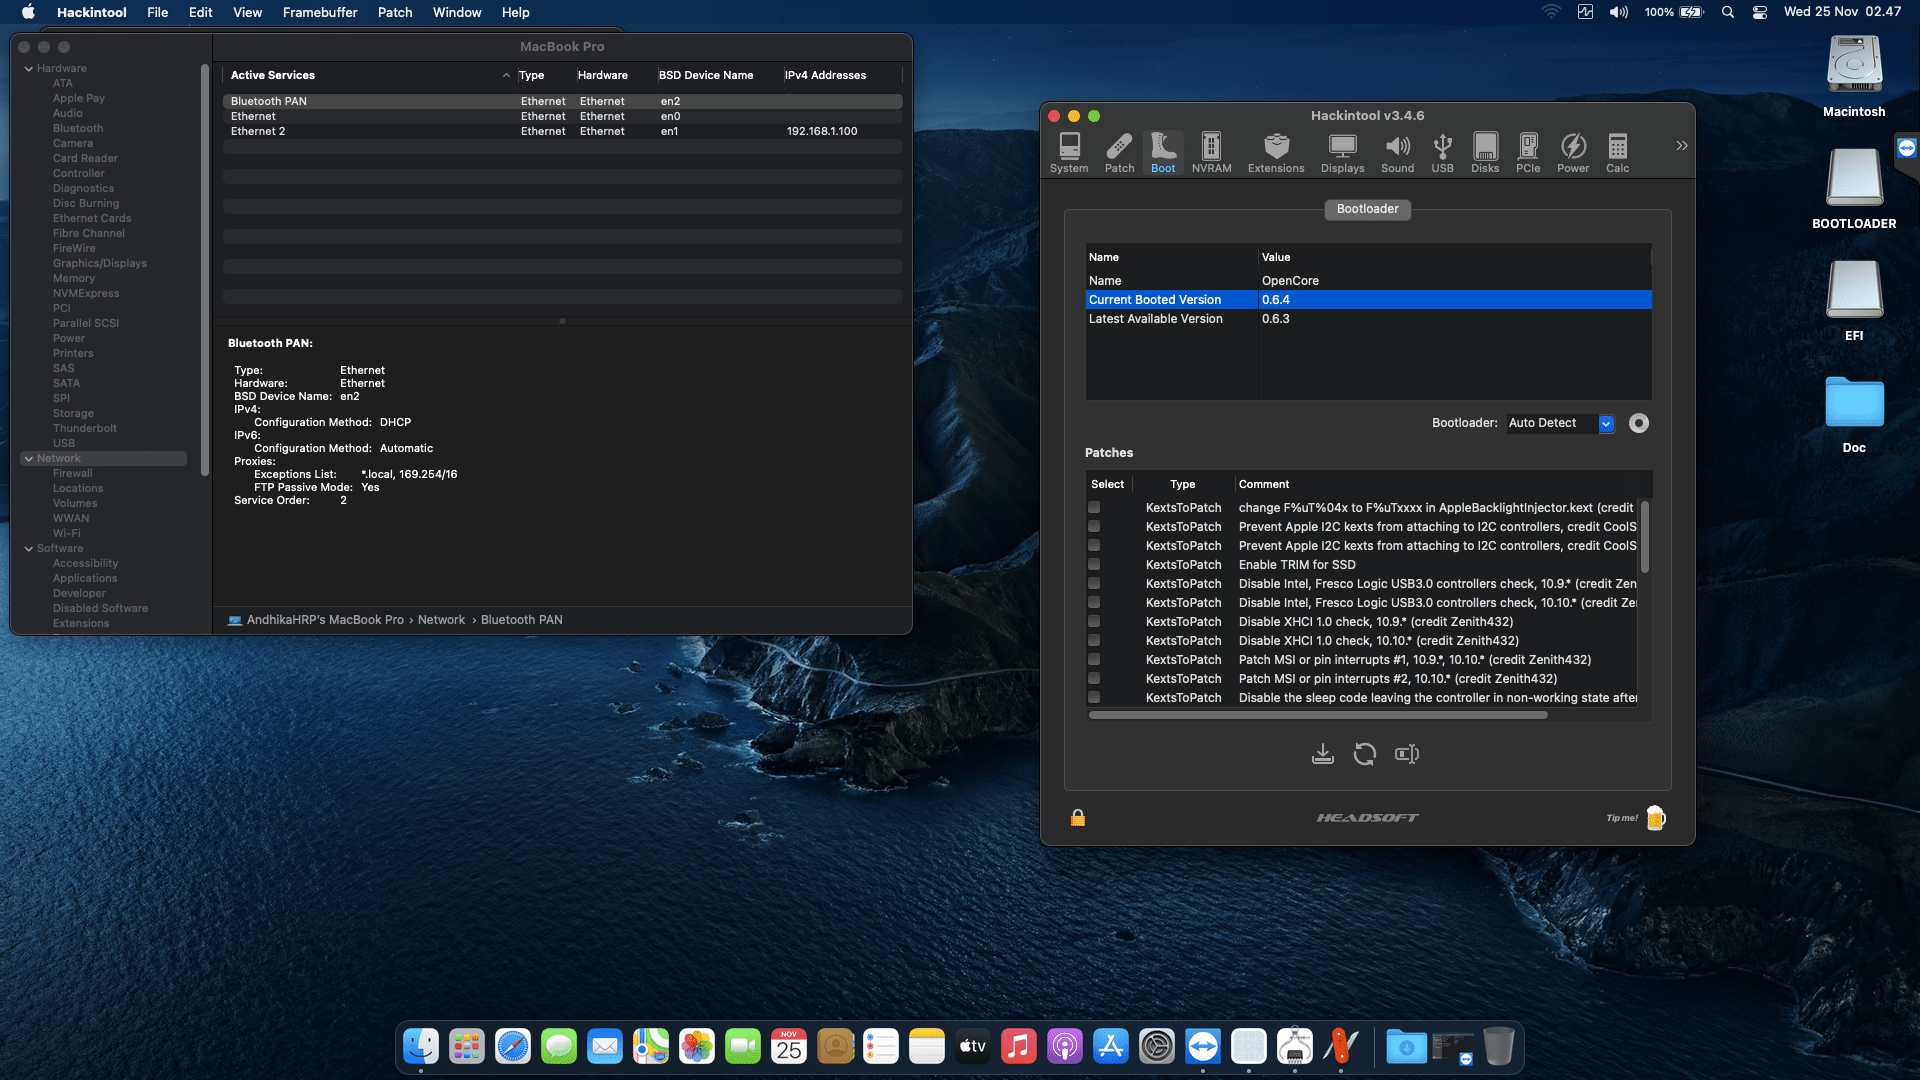Select checkbox for Disable XHCI 10.9 patch

click(1094, 622)
